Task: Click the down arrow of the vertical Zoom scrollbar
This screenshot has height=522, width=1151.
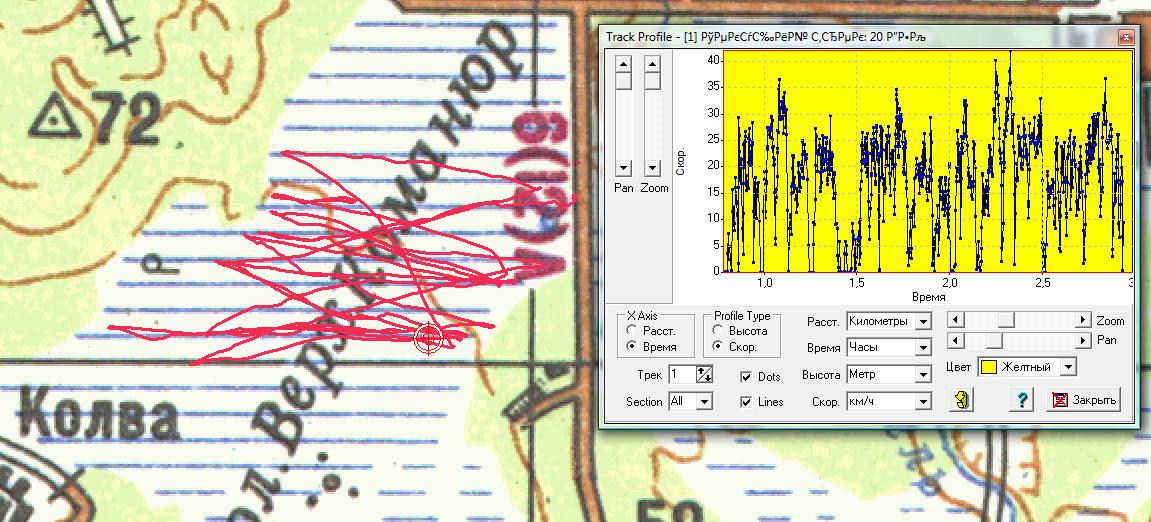Action: click(653, 168)
